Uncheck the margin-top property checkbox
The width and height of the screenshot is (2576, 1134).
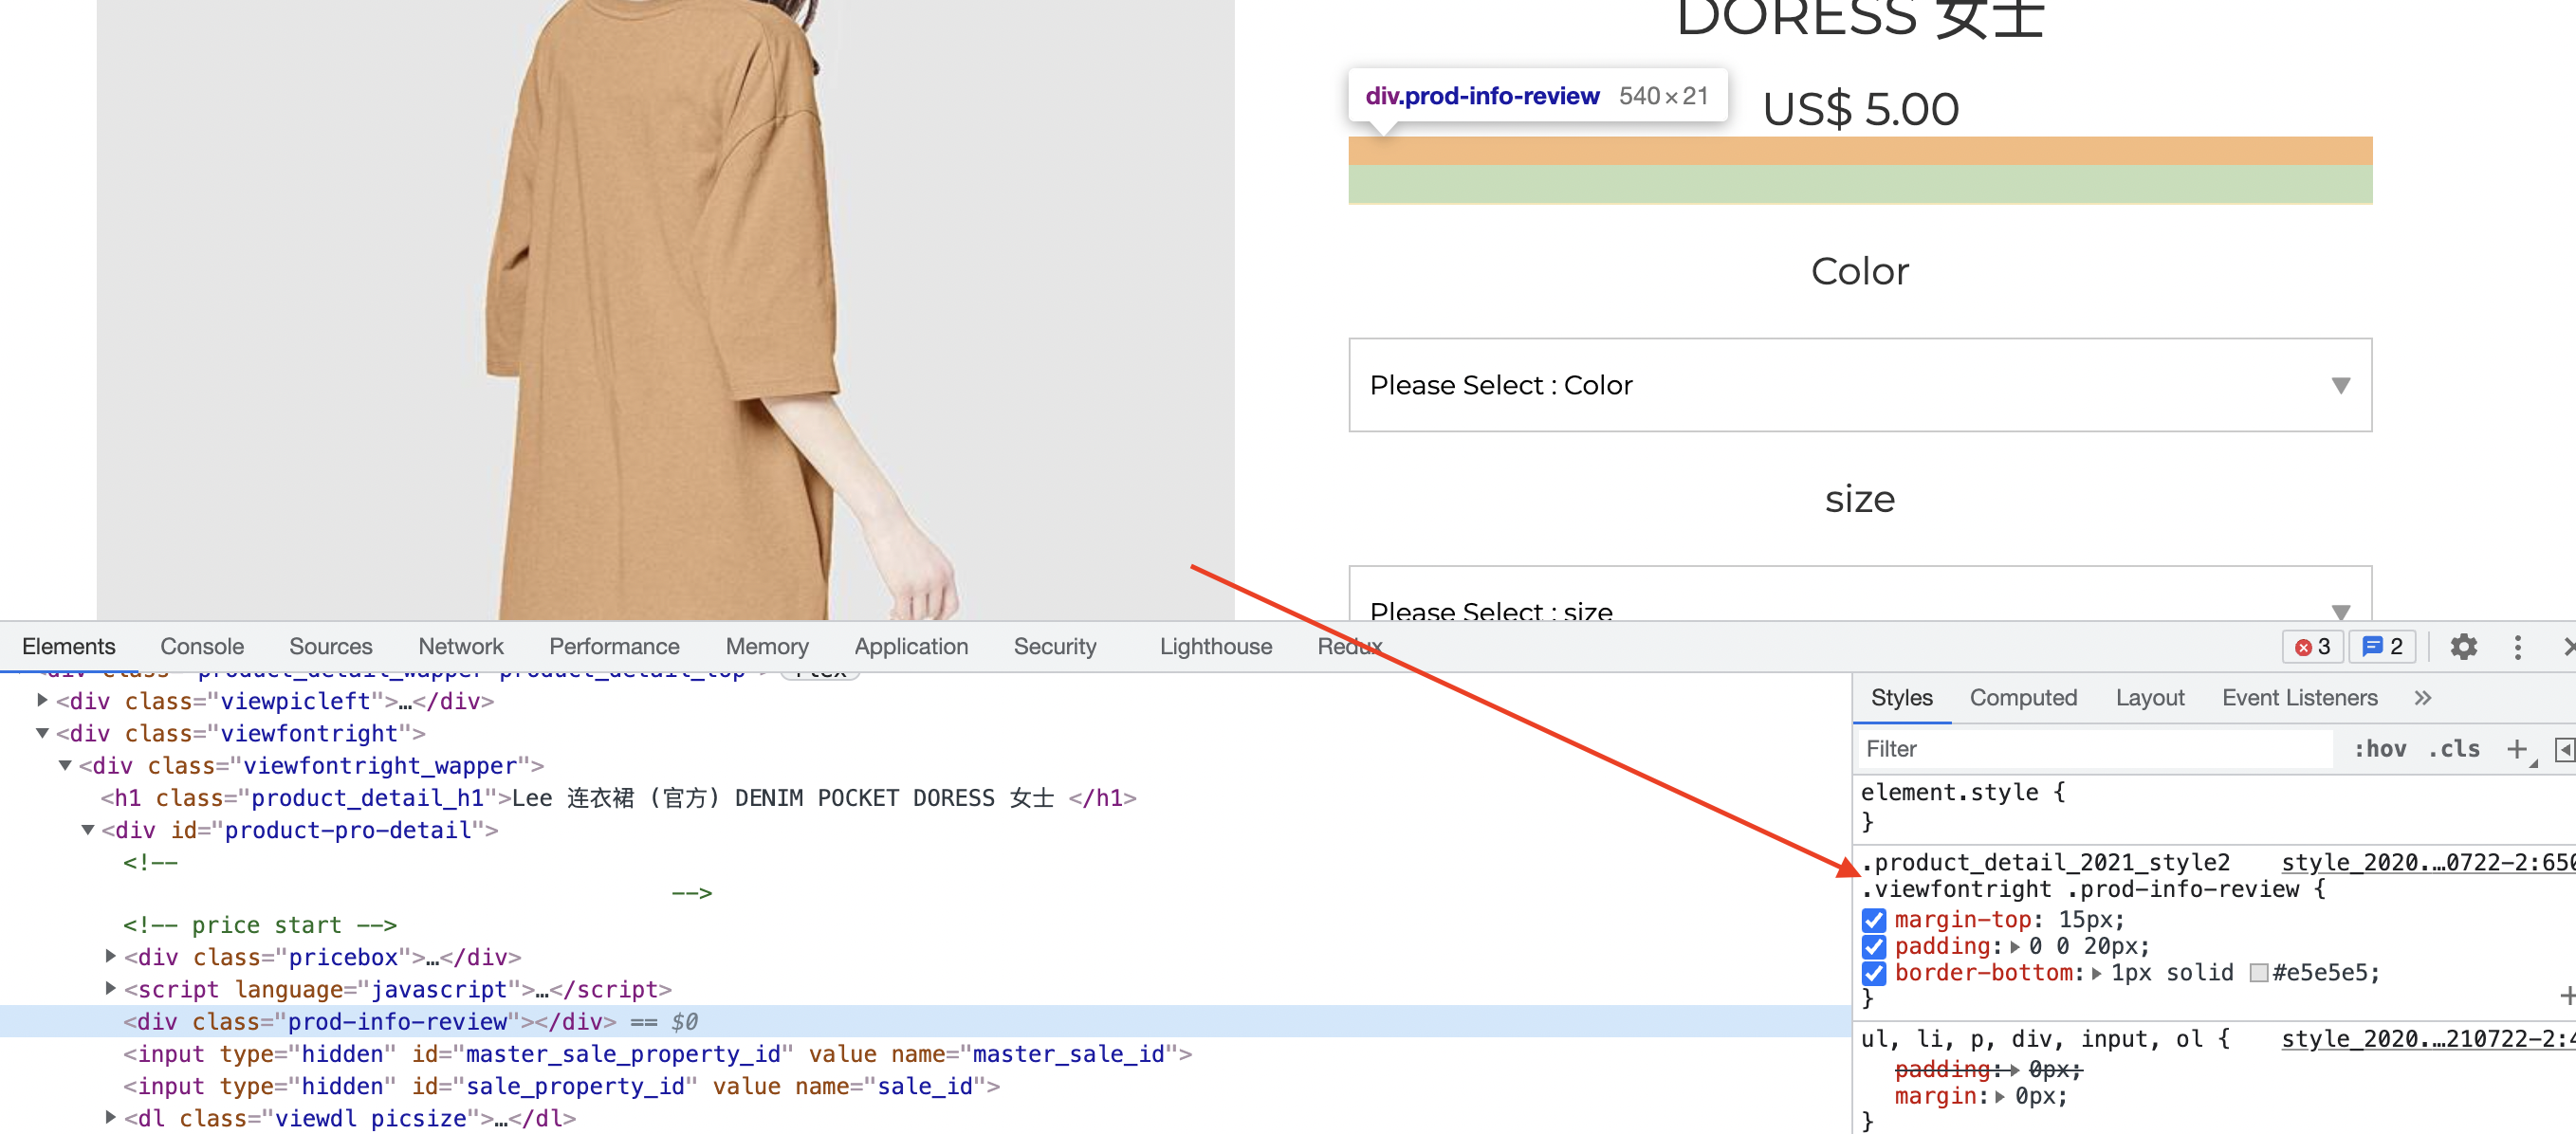(x=1874, y=920)
